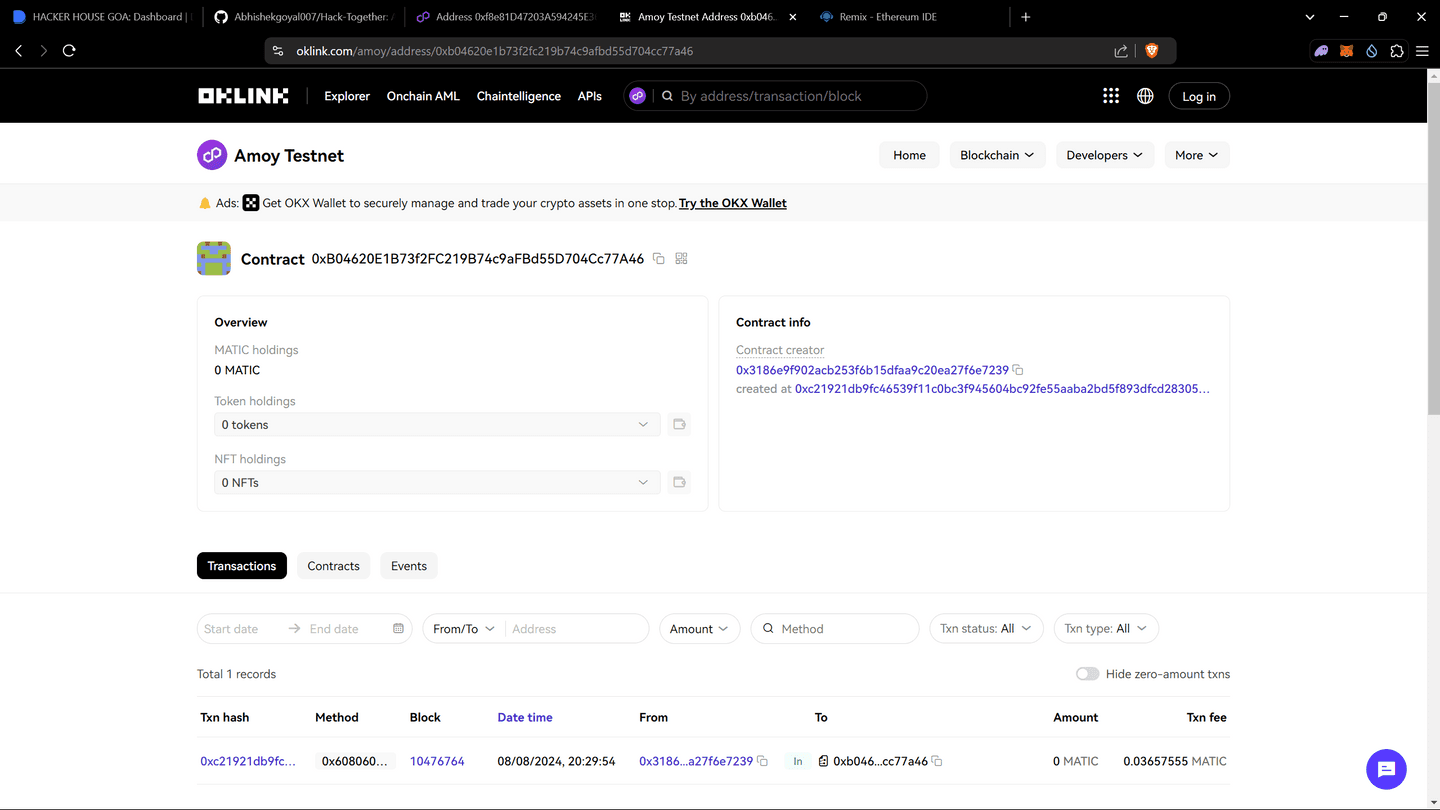Screen dimensions: 1440x810
Task: Open the Explorer menu item
Action: 347,96
